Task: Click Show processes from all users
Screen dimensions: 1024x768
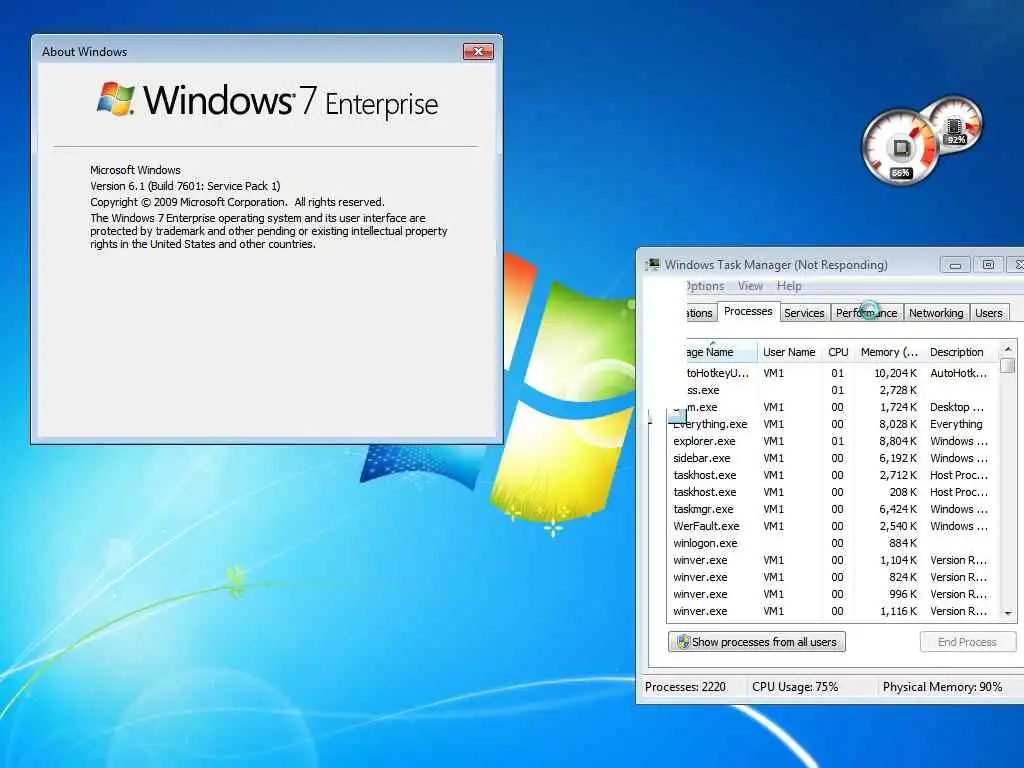Action: [757, 641]
